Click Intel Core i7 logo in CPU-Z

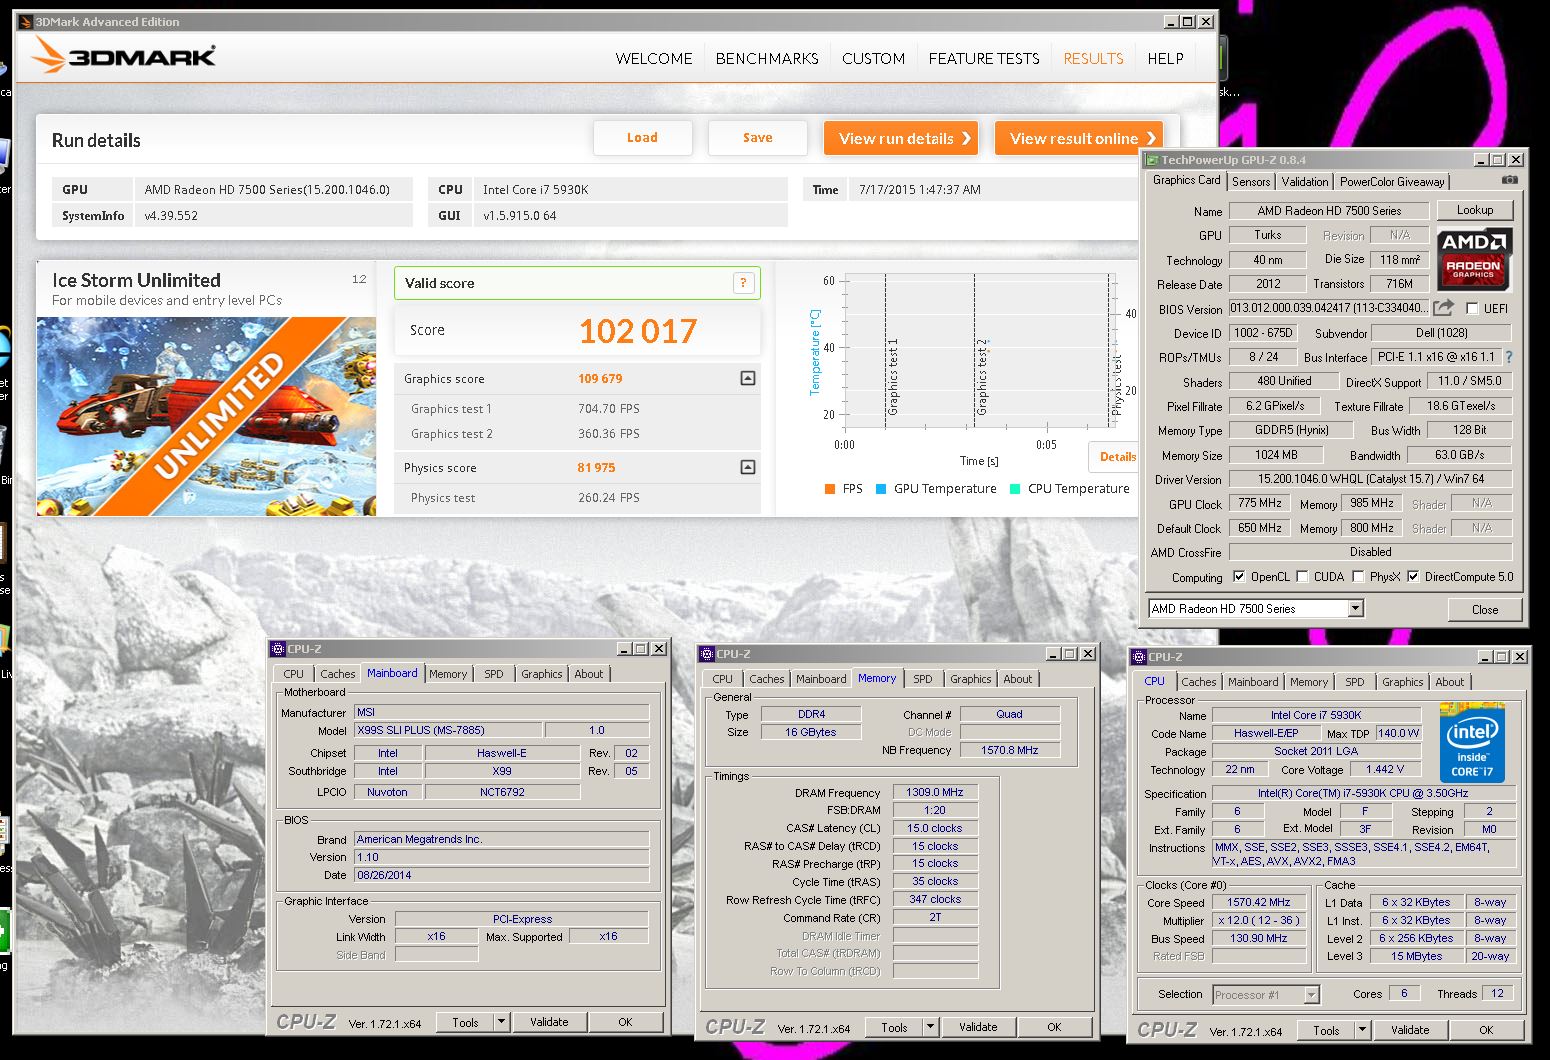1472,744
